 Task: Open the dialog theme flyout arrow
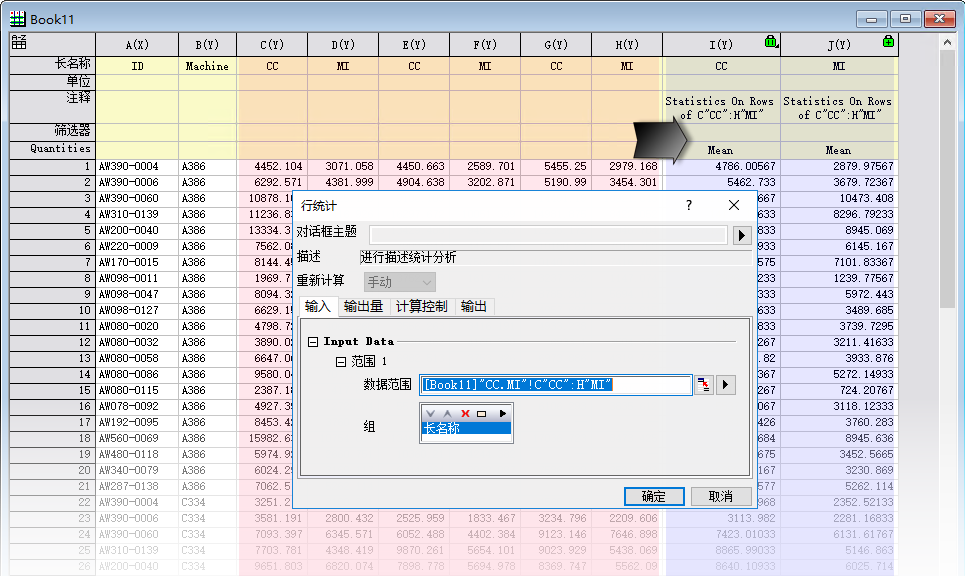[742, 235]
